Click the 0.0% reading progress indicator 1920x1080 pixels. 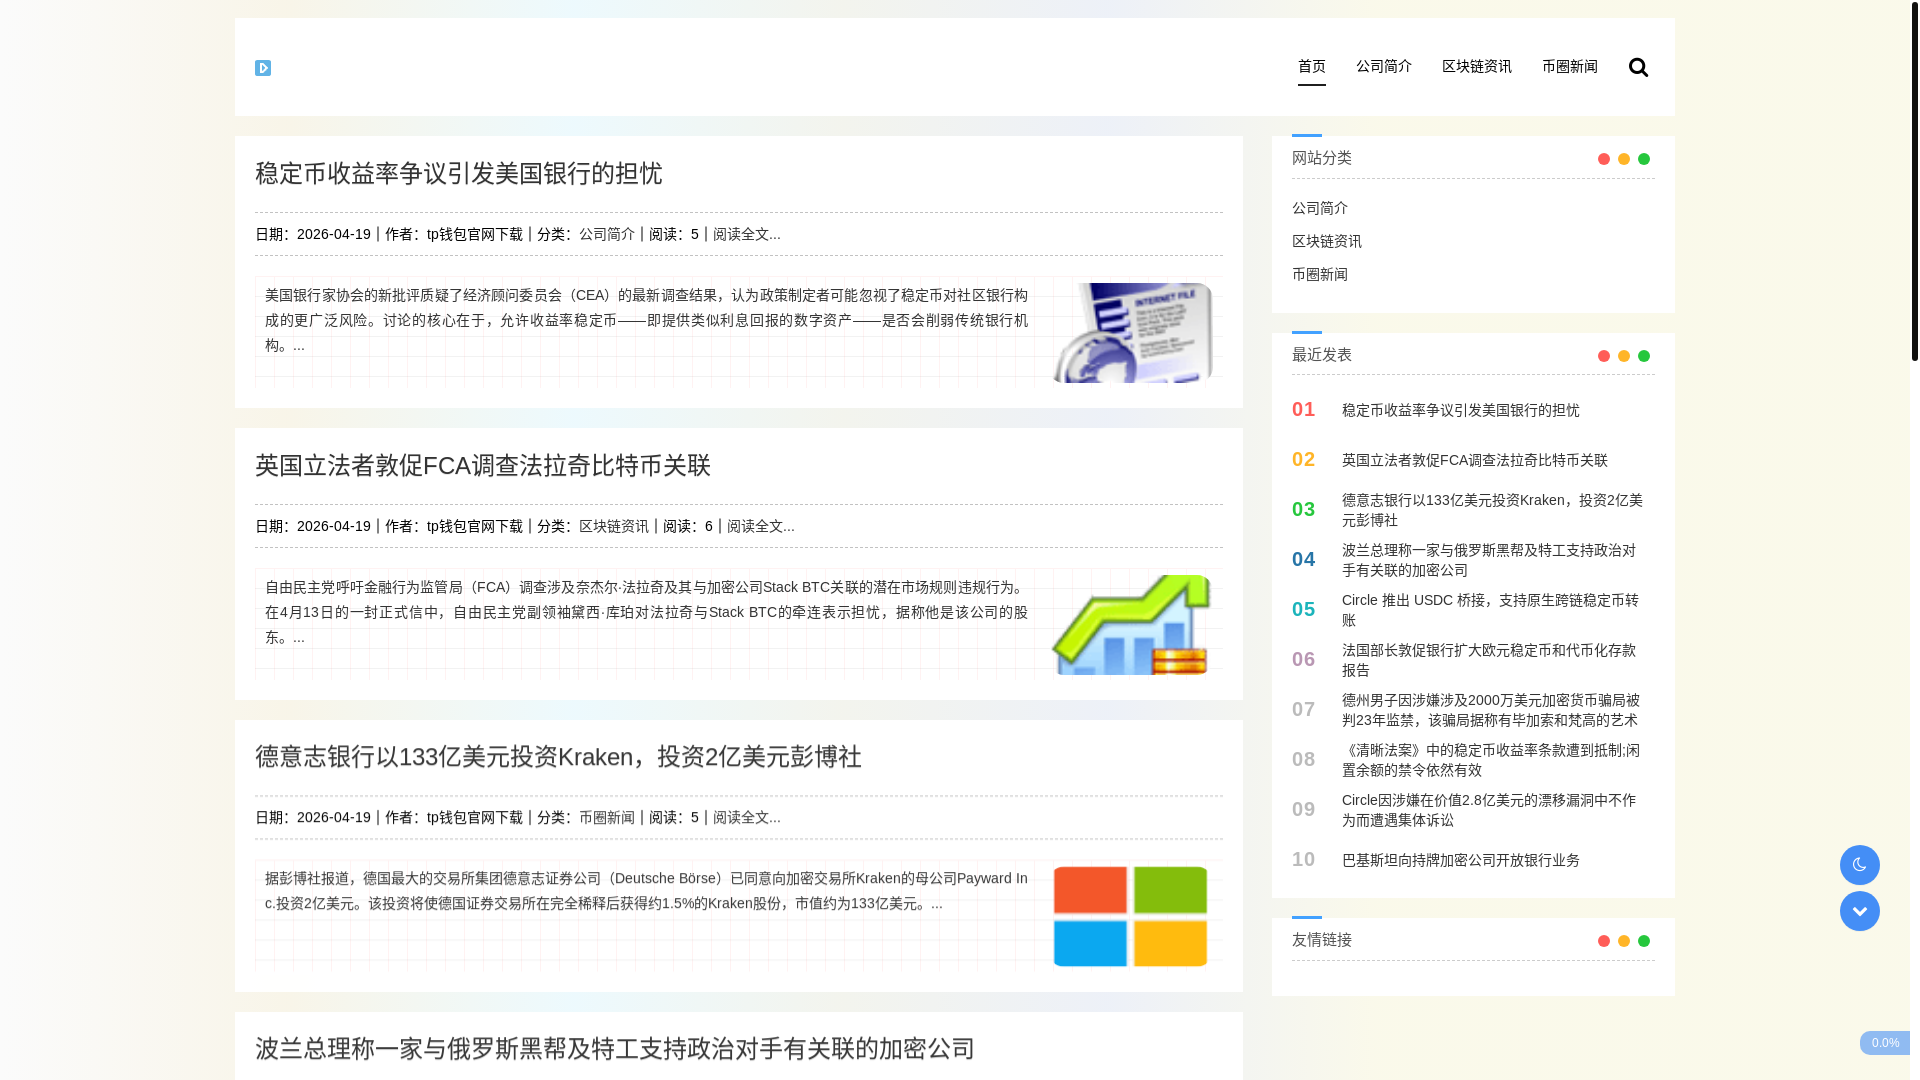1885,1043
